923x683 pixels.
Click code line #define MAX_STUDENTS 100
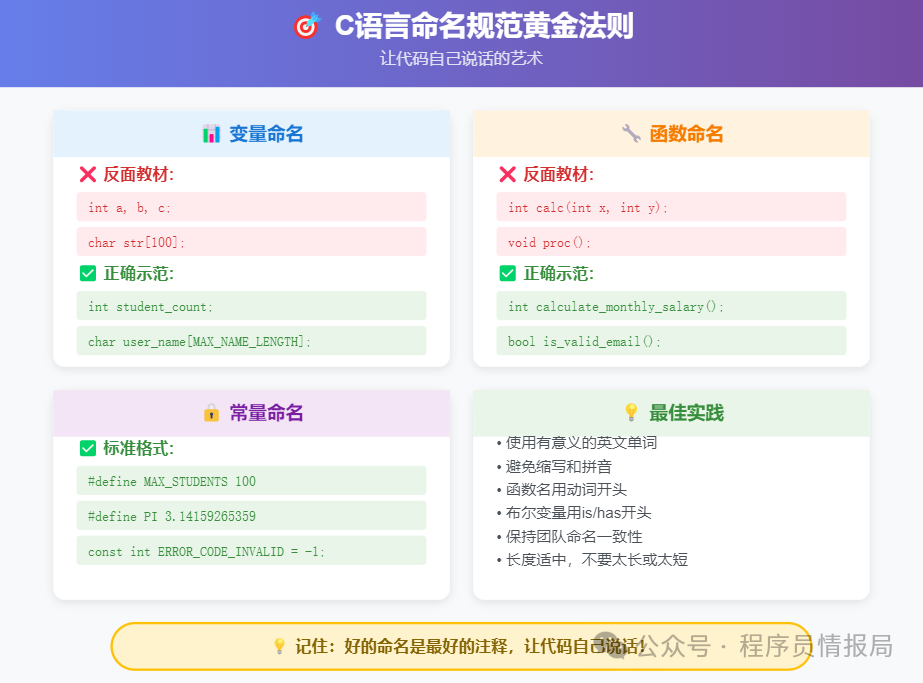point(251,480)
